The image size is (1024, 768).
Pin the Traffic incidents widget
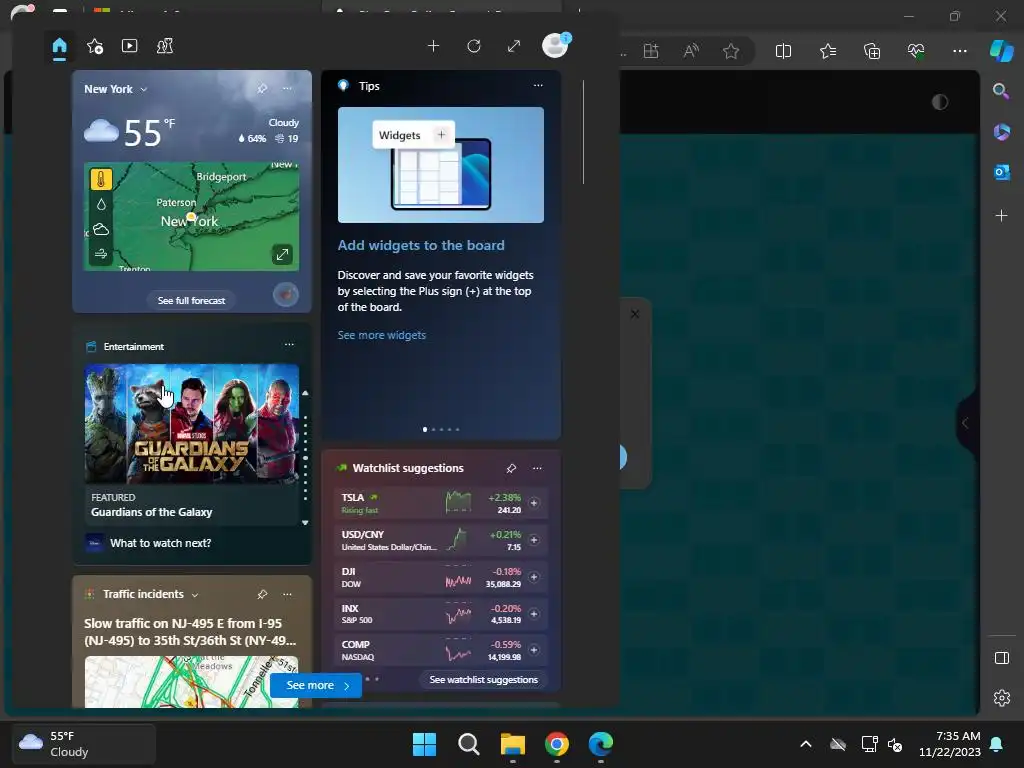(262, 594)
